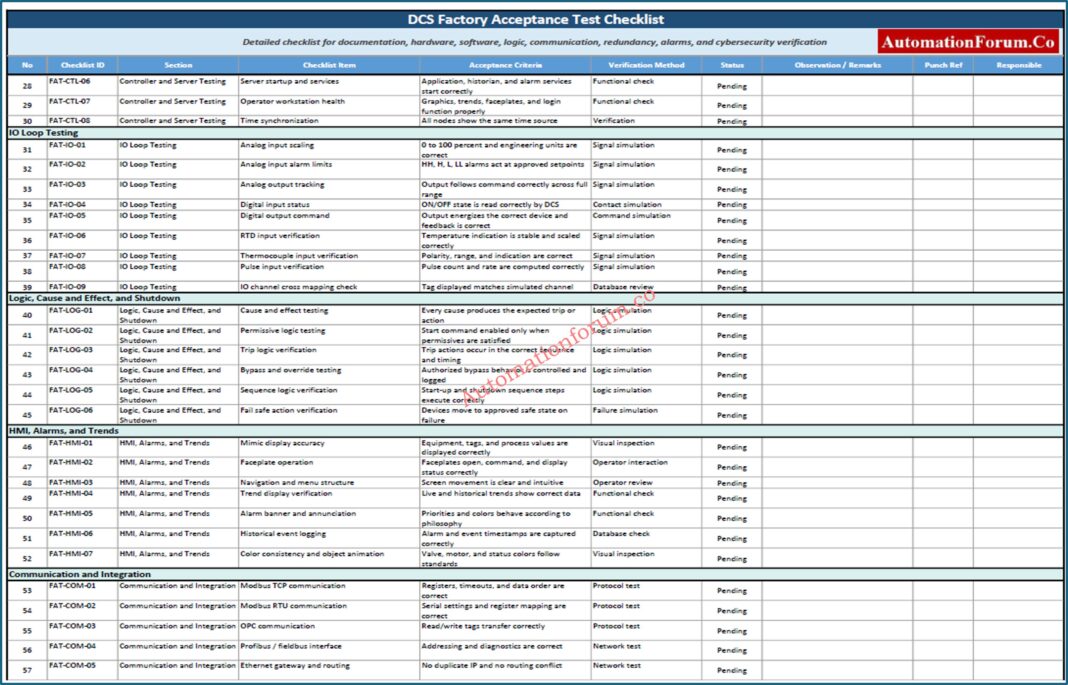
Task: Select cell FAT-COM-03
Action: click(82, 631)
